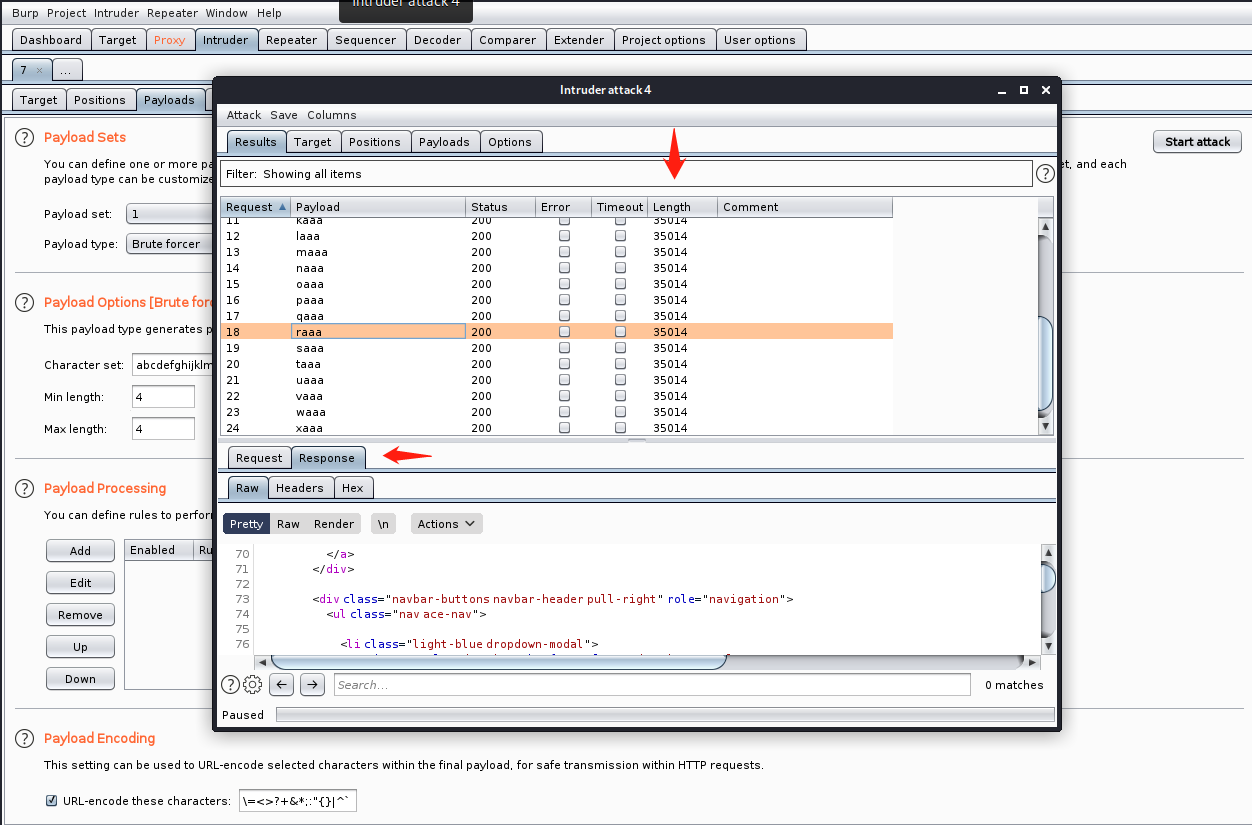
Task: Open the Columns menu
Action: [x=332, y=115]
